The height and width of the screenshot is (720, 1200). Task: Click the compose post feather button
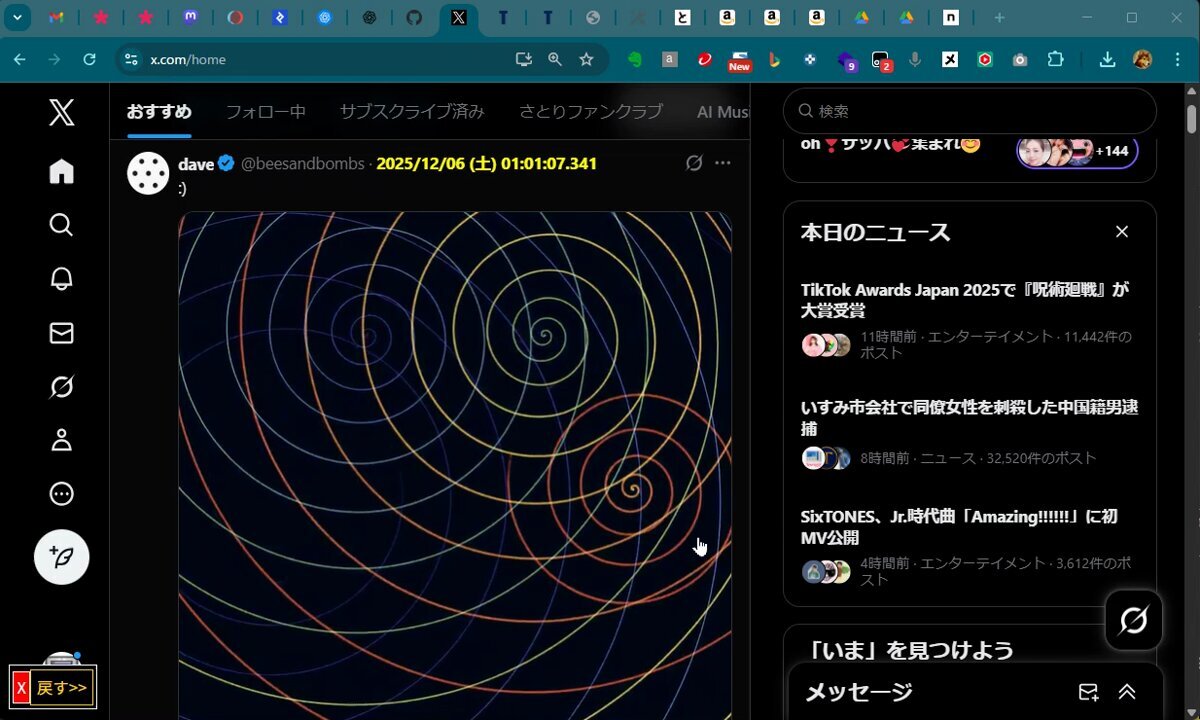(x=61, y=557)
